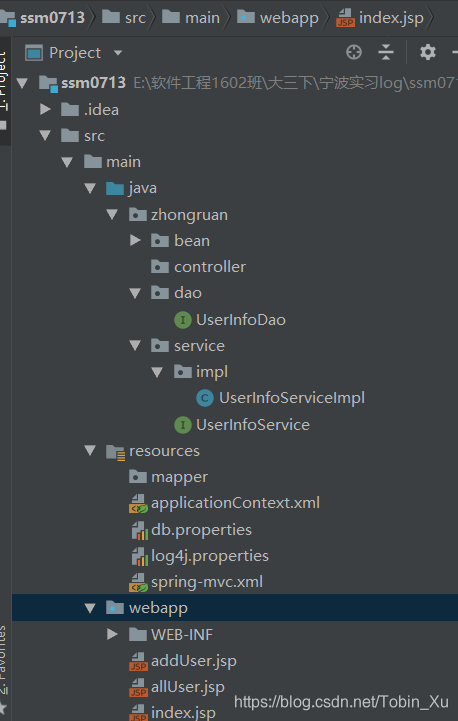This screenshot has width=458, height=721.
Task: Click the UserInfoDao interface icon
Action: pyautogui.click(x=183, y=320)
